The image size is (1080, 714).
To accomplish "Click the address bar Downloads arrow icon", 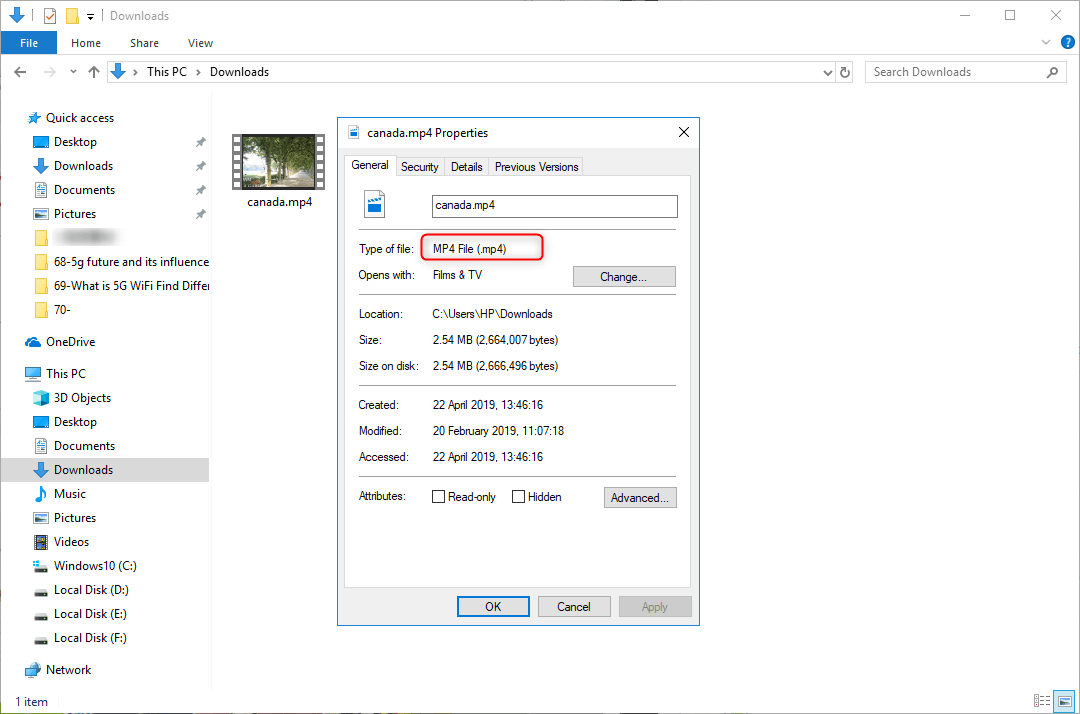I will click(118, 72).
